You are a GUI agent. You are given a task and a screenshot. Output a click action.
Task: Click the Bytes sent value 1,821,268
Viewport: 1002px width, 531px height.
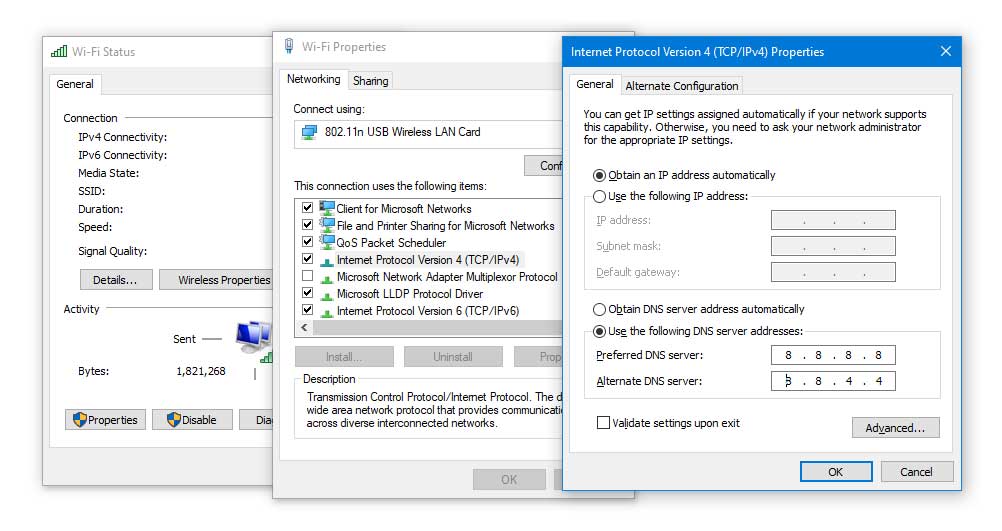(201, 371)
